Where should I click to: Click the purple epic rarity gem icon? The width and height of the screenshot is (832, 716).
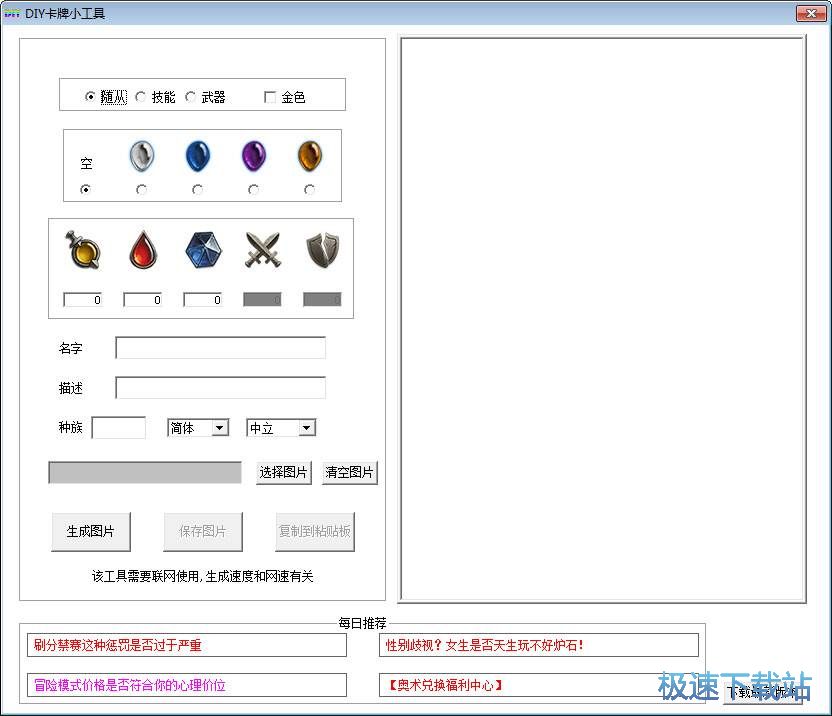(254, 156)
